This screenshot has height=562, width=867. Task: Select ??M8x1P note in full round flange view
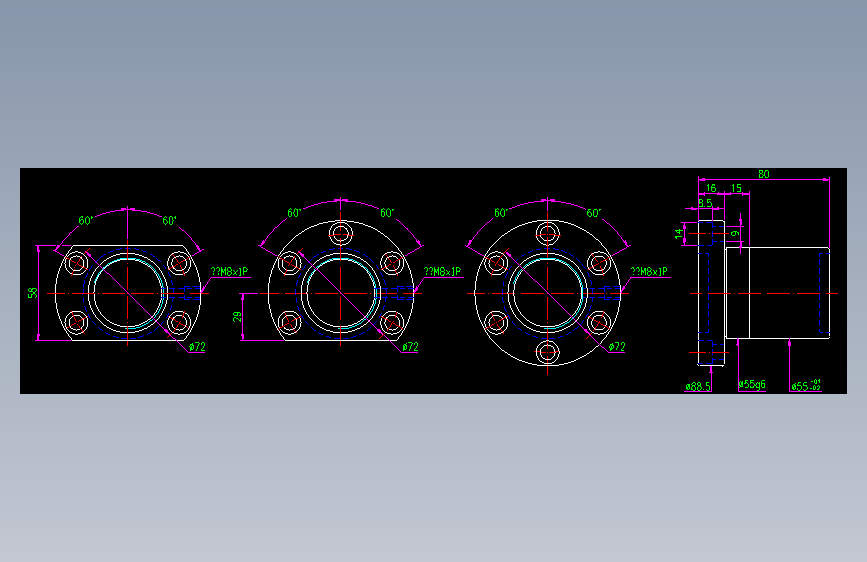(x=649, y=272)
